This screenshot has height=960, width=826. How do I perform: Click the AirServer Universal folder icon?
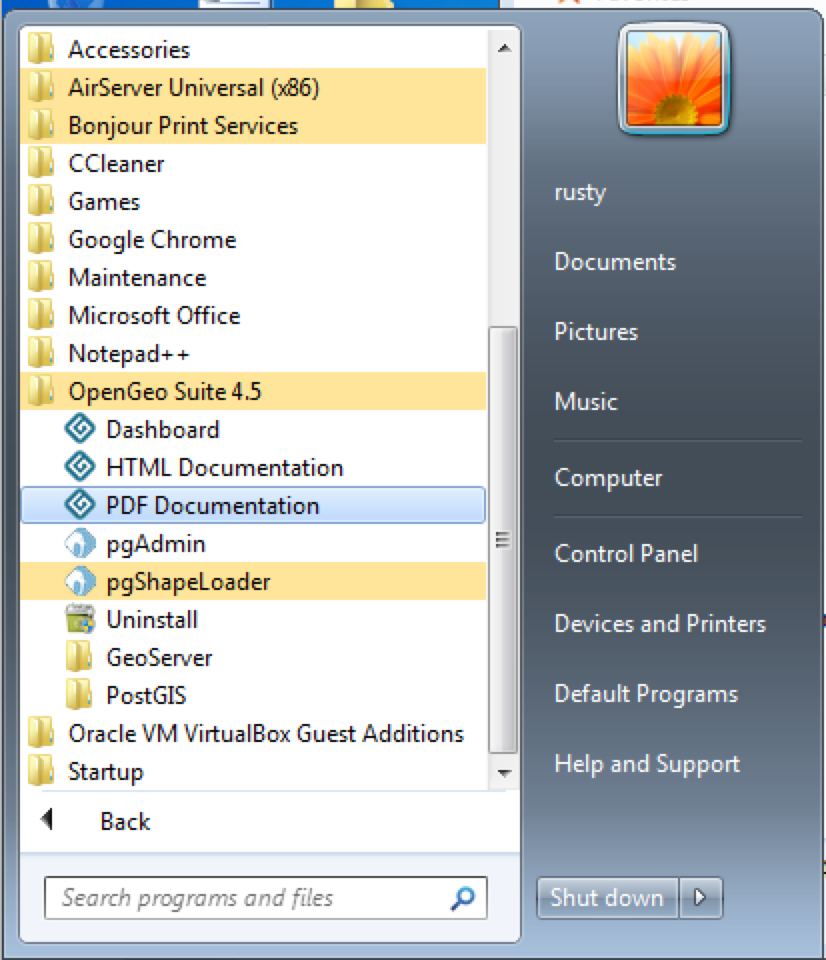tap(42, 87)
